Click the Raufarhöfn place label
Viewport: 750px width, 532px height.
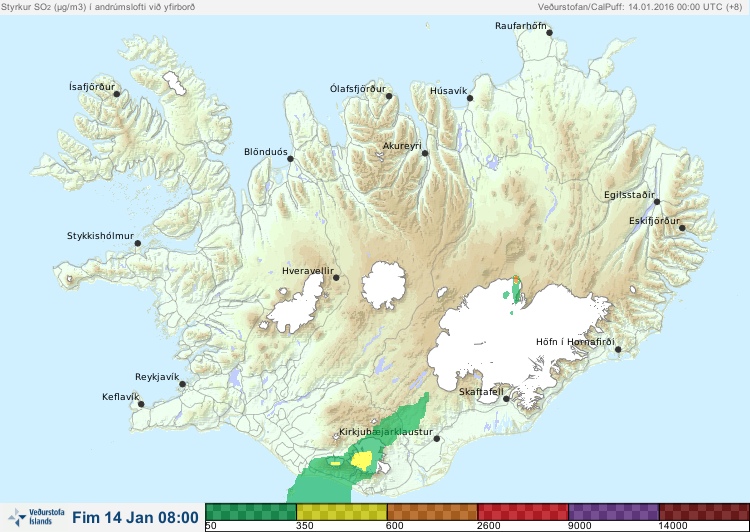tap(520, 26)
